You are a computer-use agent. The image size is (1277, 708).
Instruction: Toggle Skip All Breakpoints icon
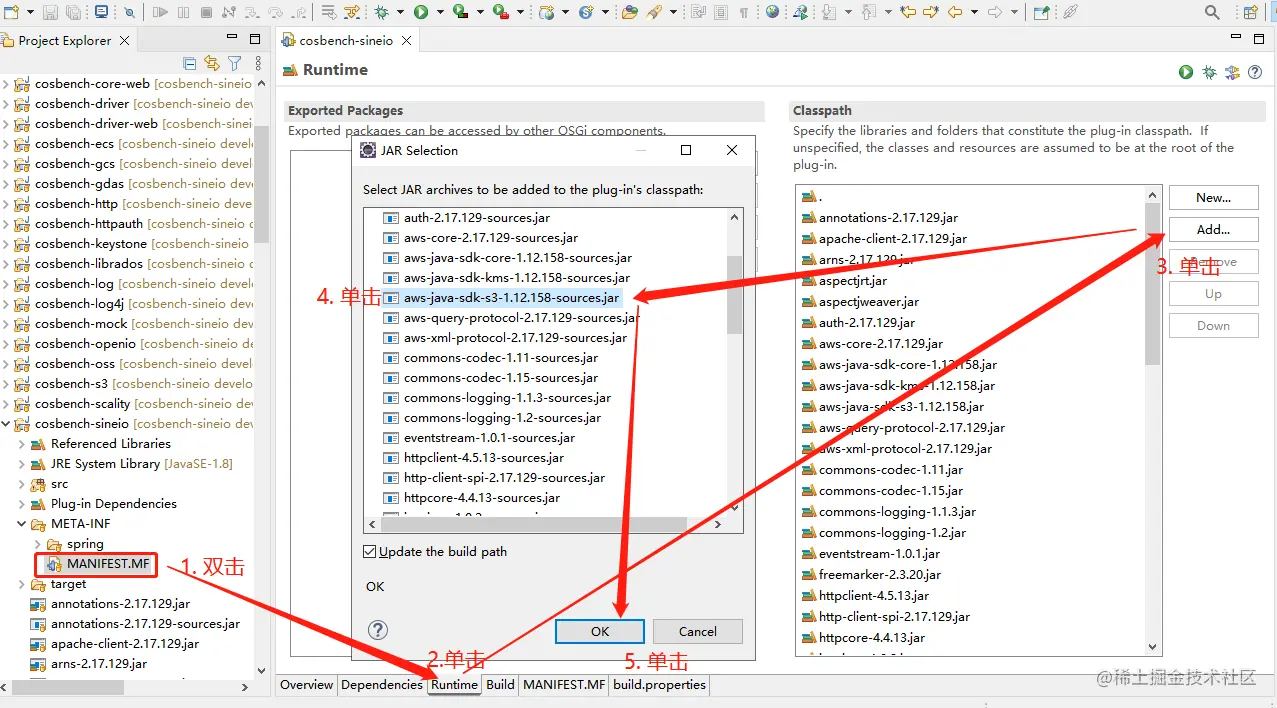coord(129,12)
